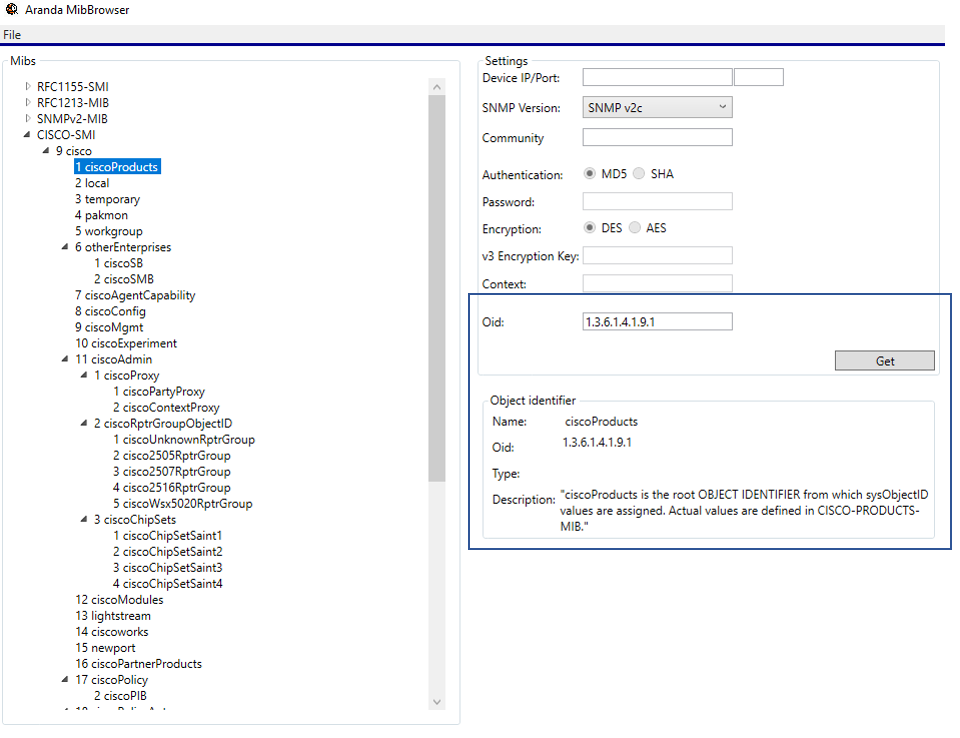Collapse the 17 ciscoPolicy node
Image resolution: width=960 pixels, height=738 pixels.
click(x=65, y=679)
